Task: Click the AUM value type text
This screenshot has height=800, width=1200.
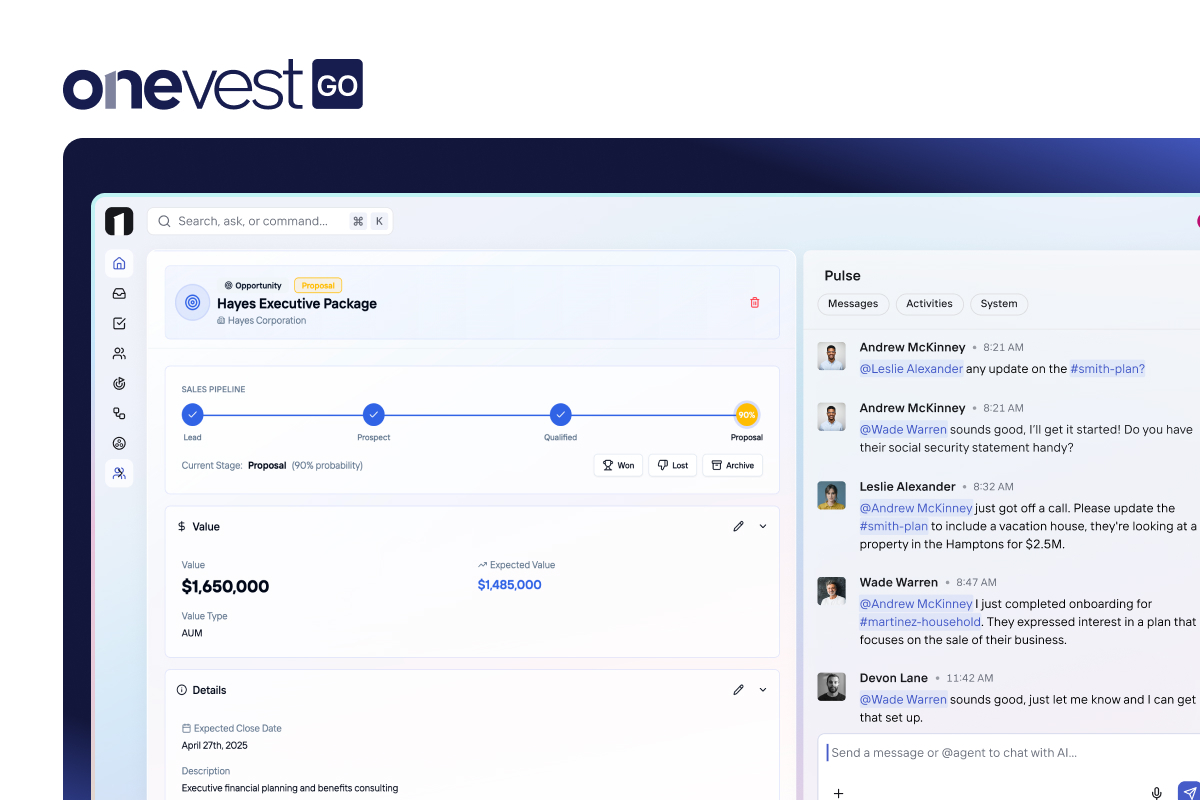Action: pyautogui.click(x=192, y=633)
